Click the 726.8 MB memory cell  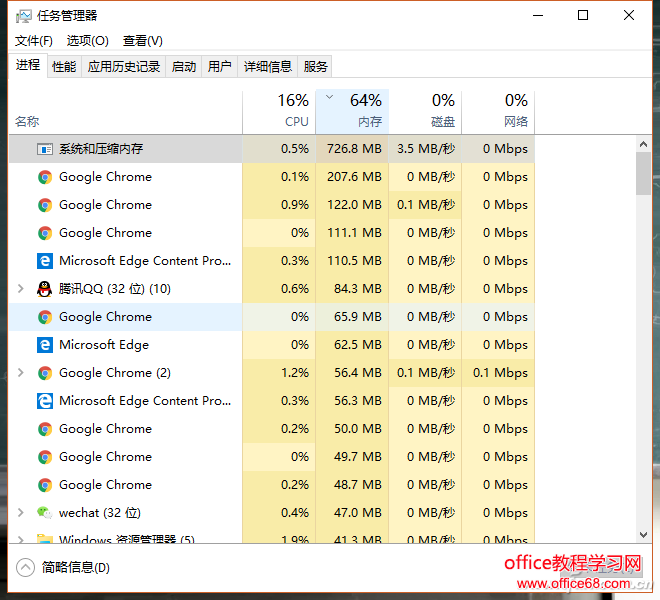pos(352,149)
